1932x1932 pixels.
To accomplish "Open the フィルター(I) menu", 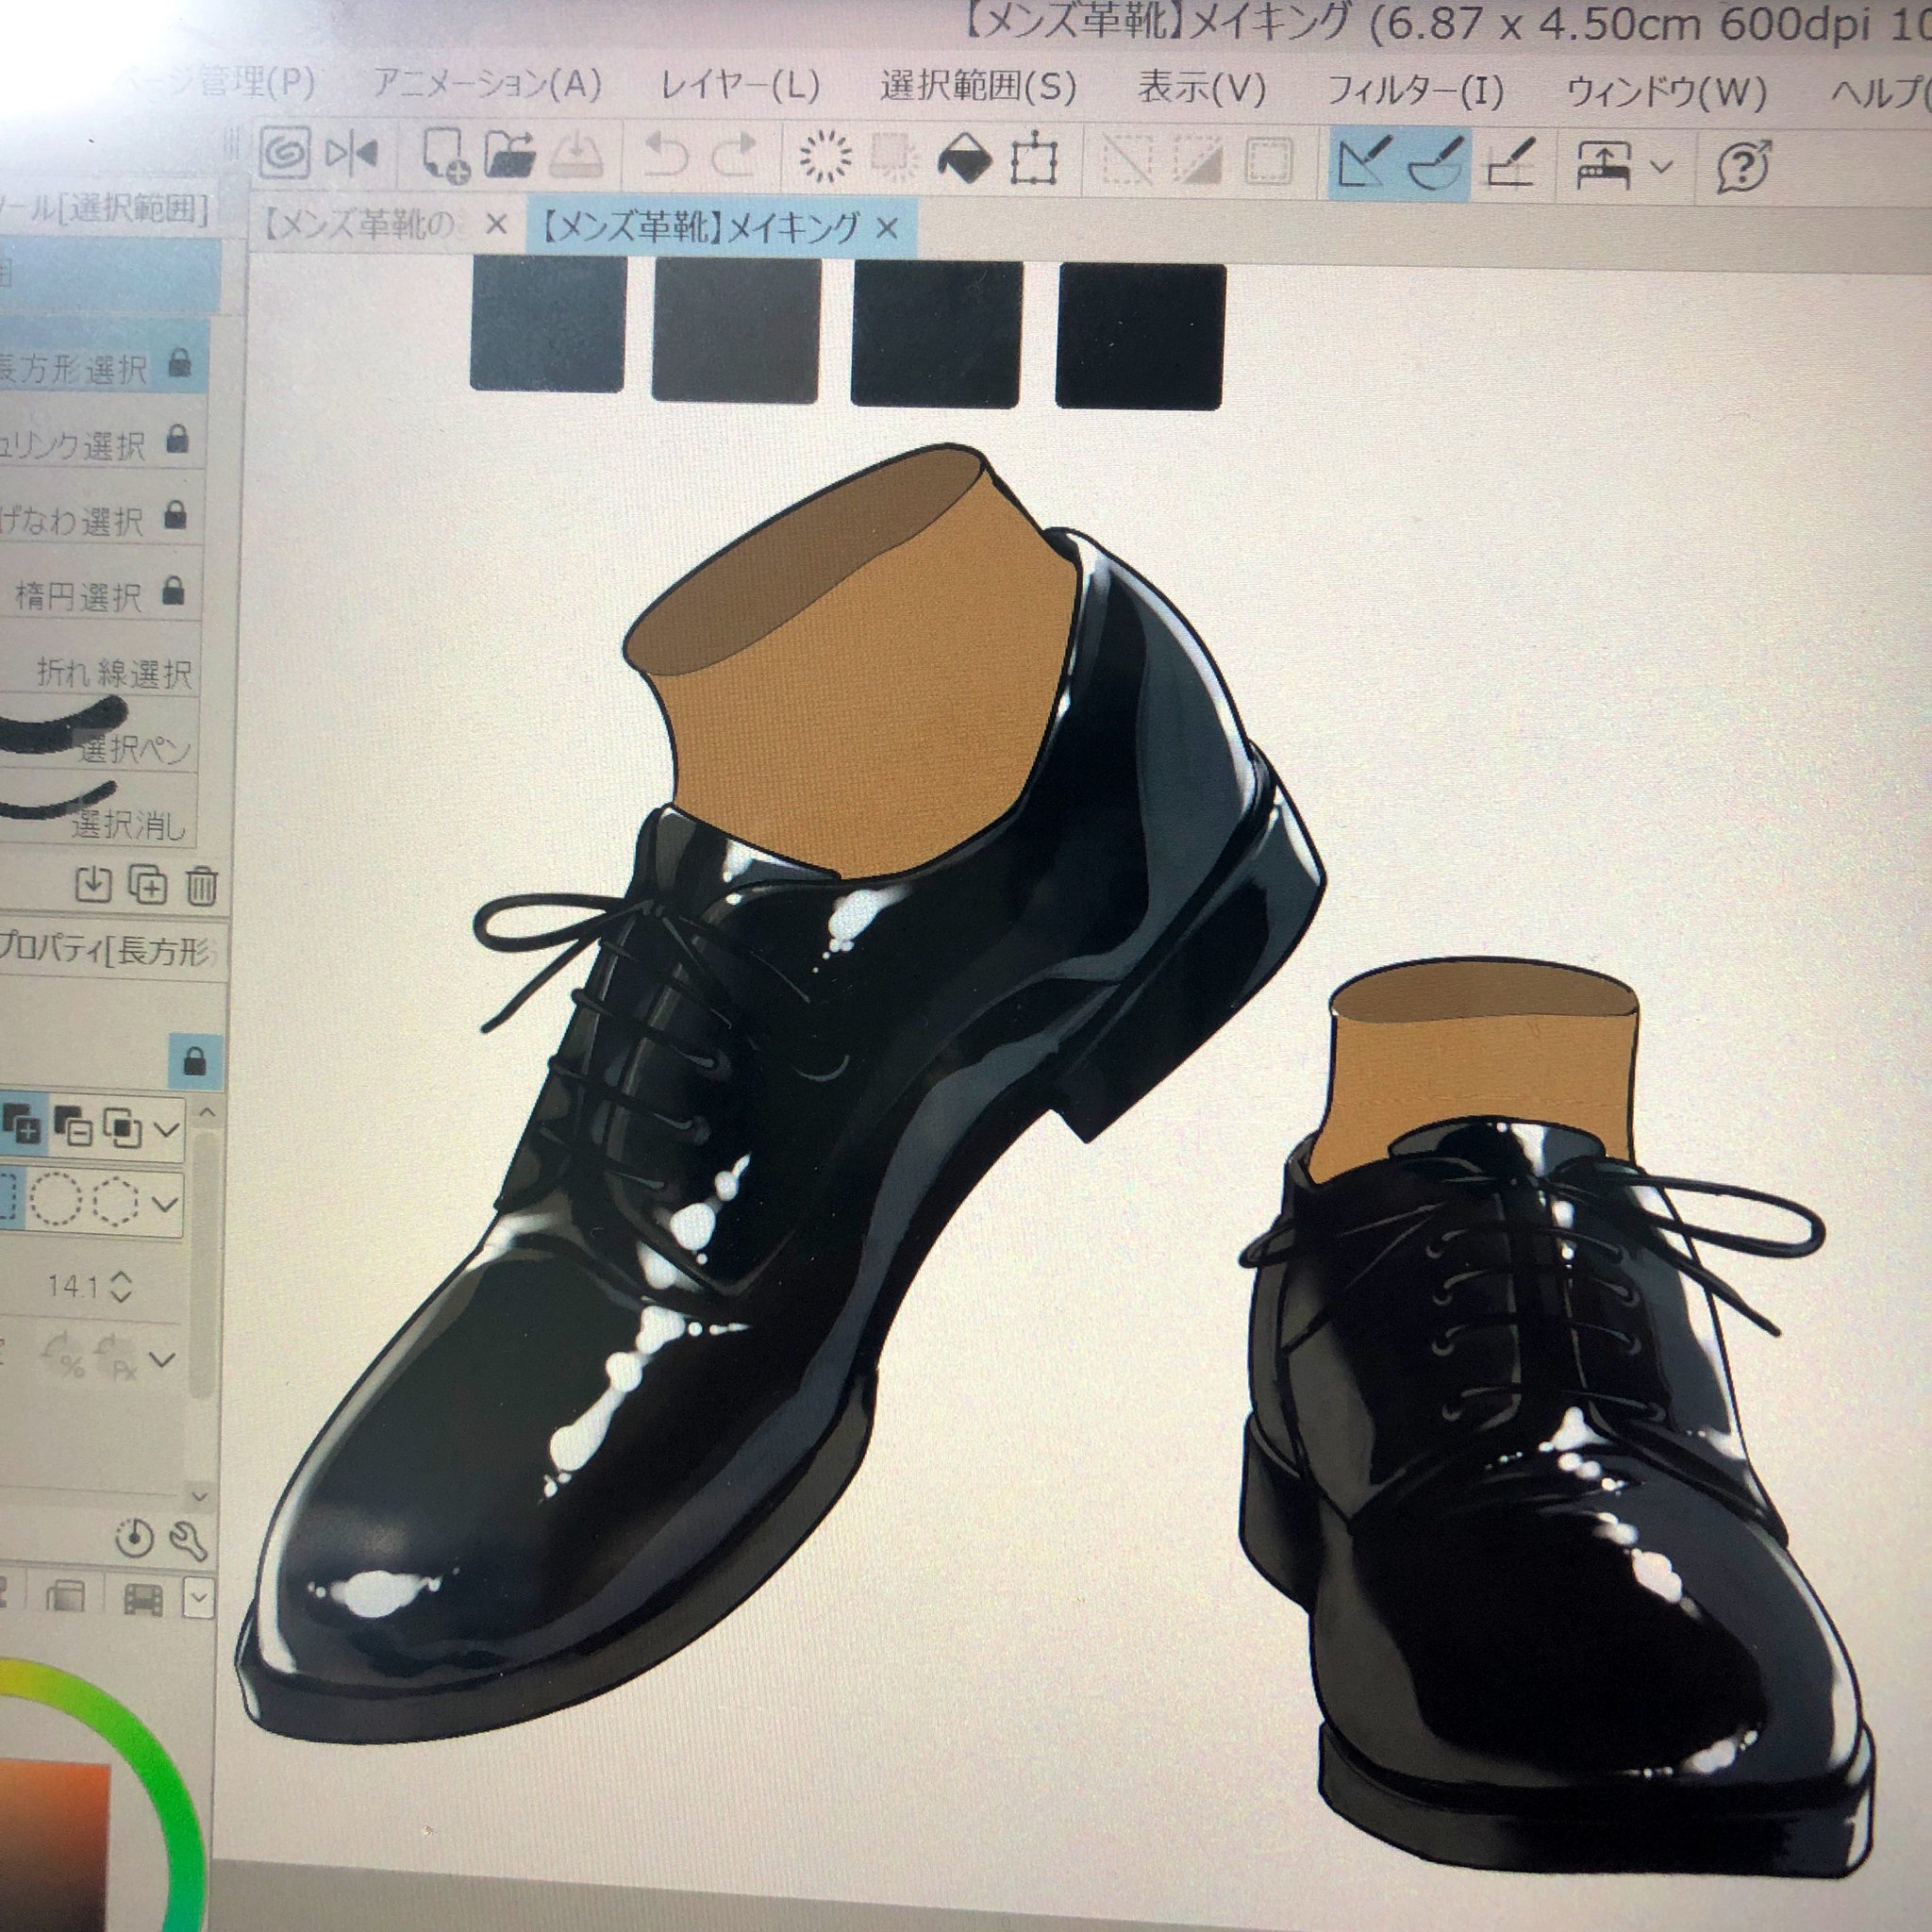I will 1415,92.
